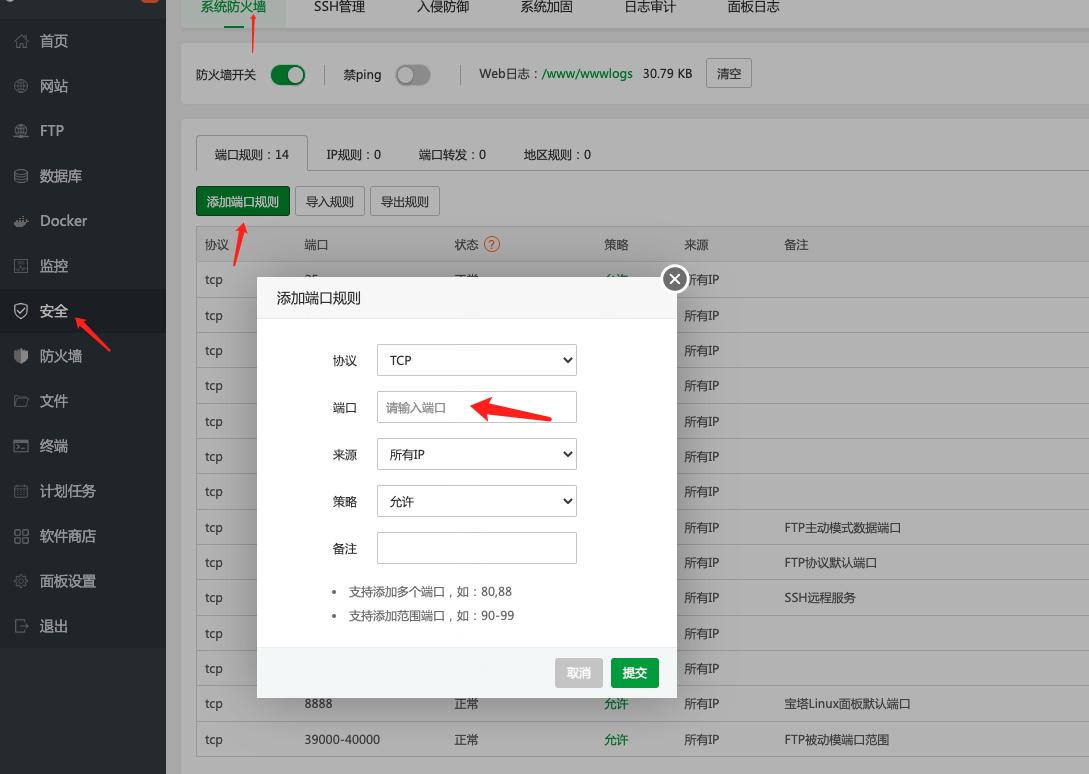The image size is (1089, 774).
Task: Switch to the 面板日志 tab
Action: coord(754,7)
